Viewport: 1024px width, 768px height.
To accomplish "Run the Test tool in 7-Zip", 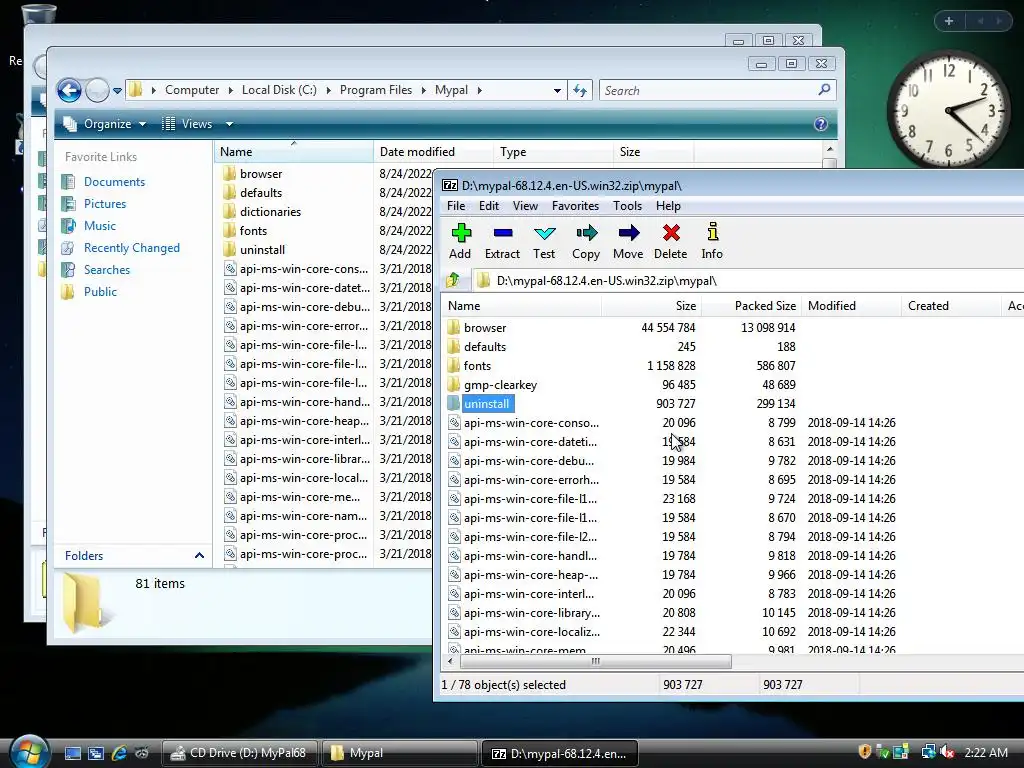I will point(544,241).
